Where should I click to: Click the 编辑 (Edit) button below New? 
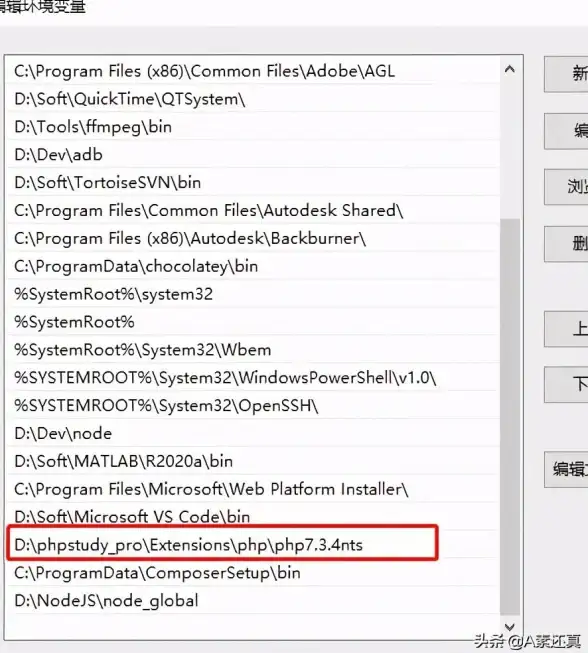click(x=566, y=131)
